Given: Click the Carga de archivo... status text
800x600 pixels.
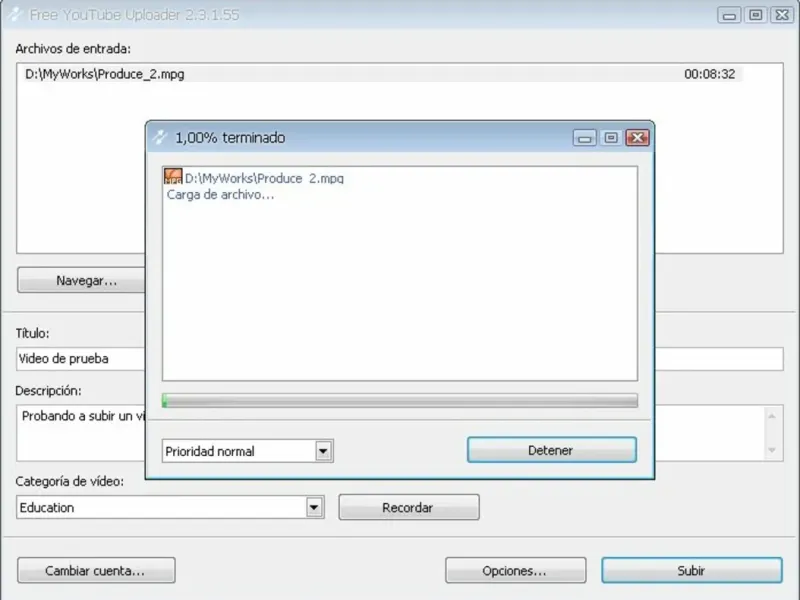Looking at the screenshot, I should pos(220,194).
